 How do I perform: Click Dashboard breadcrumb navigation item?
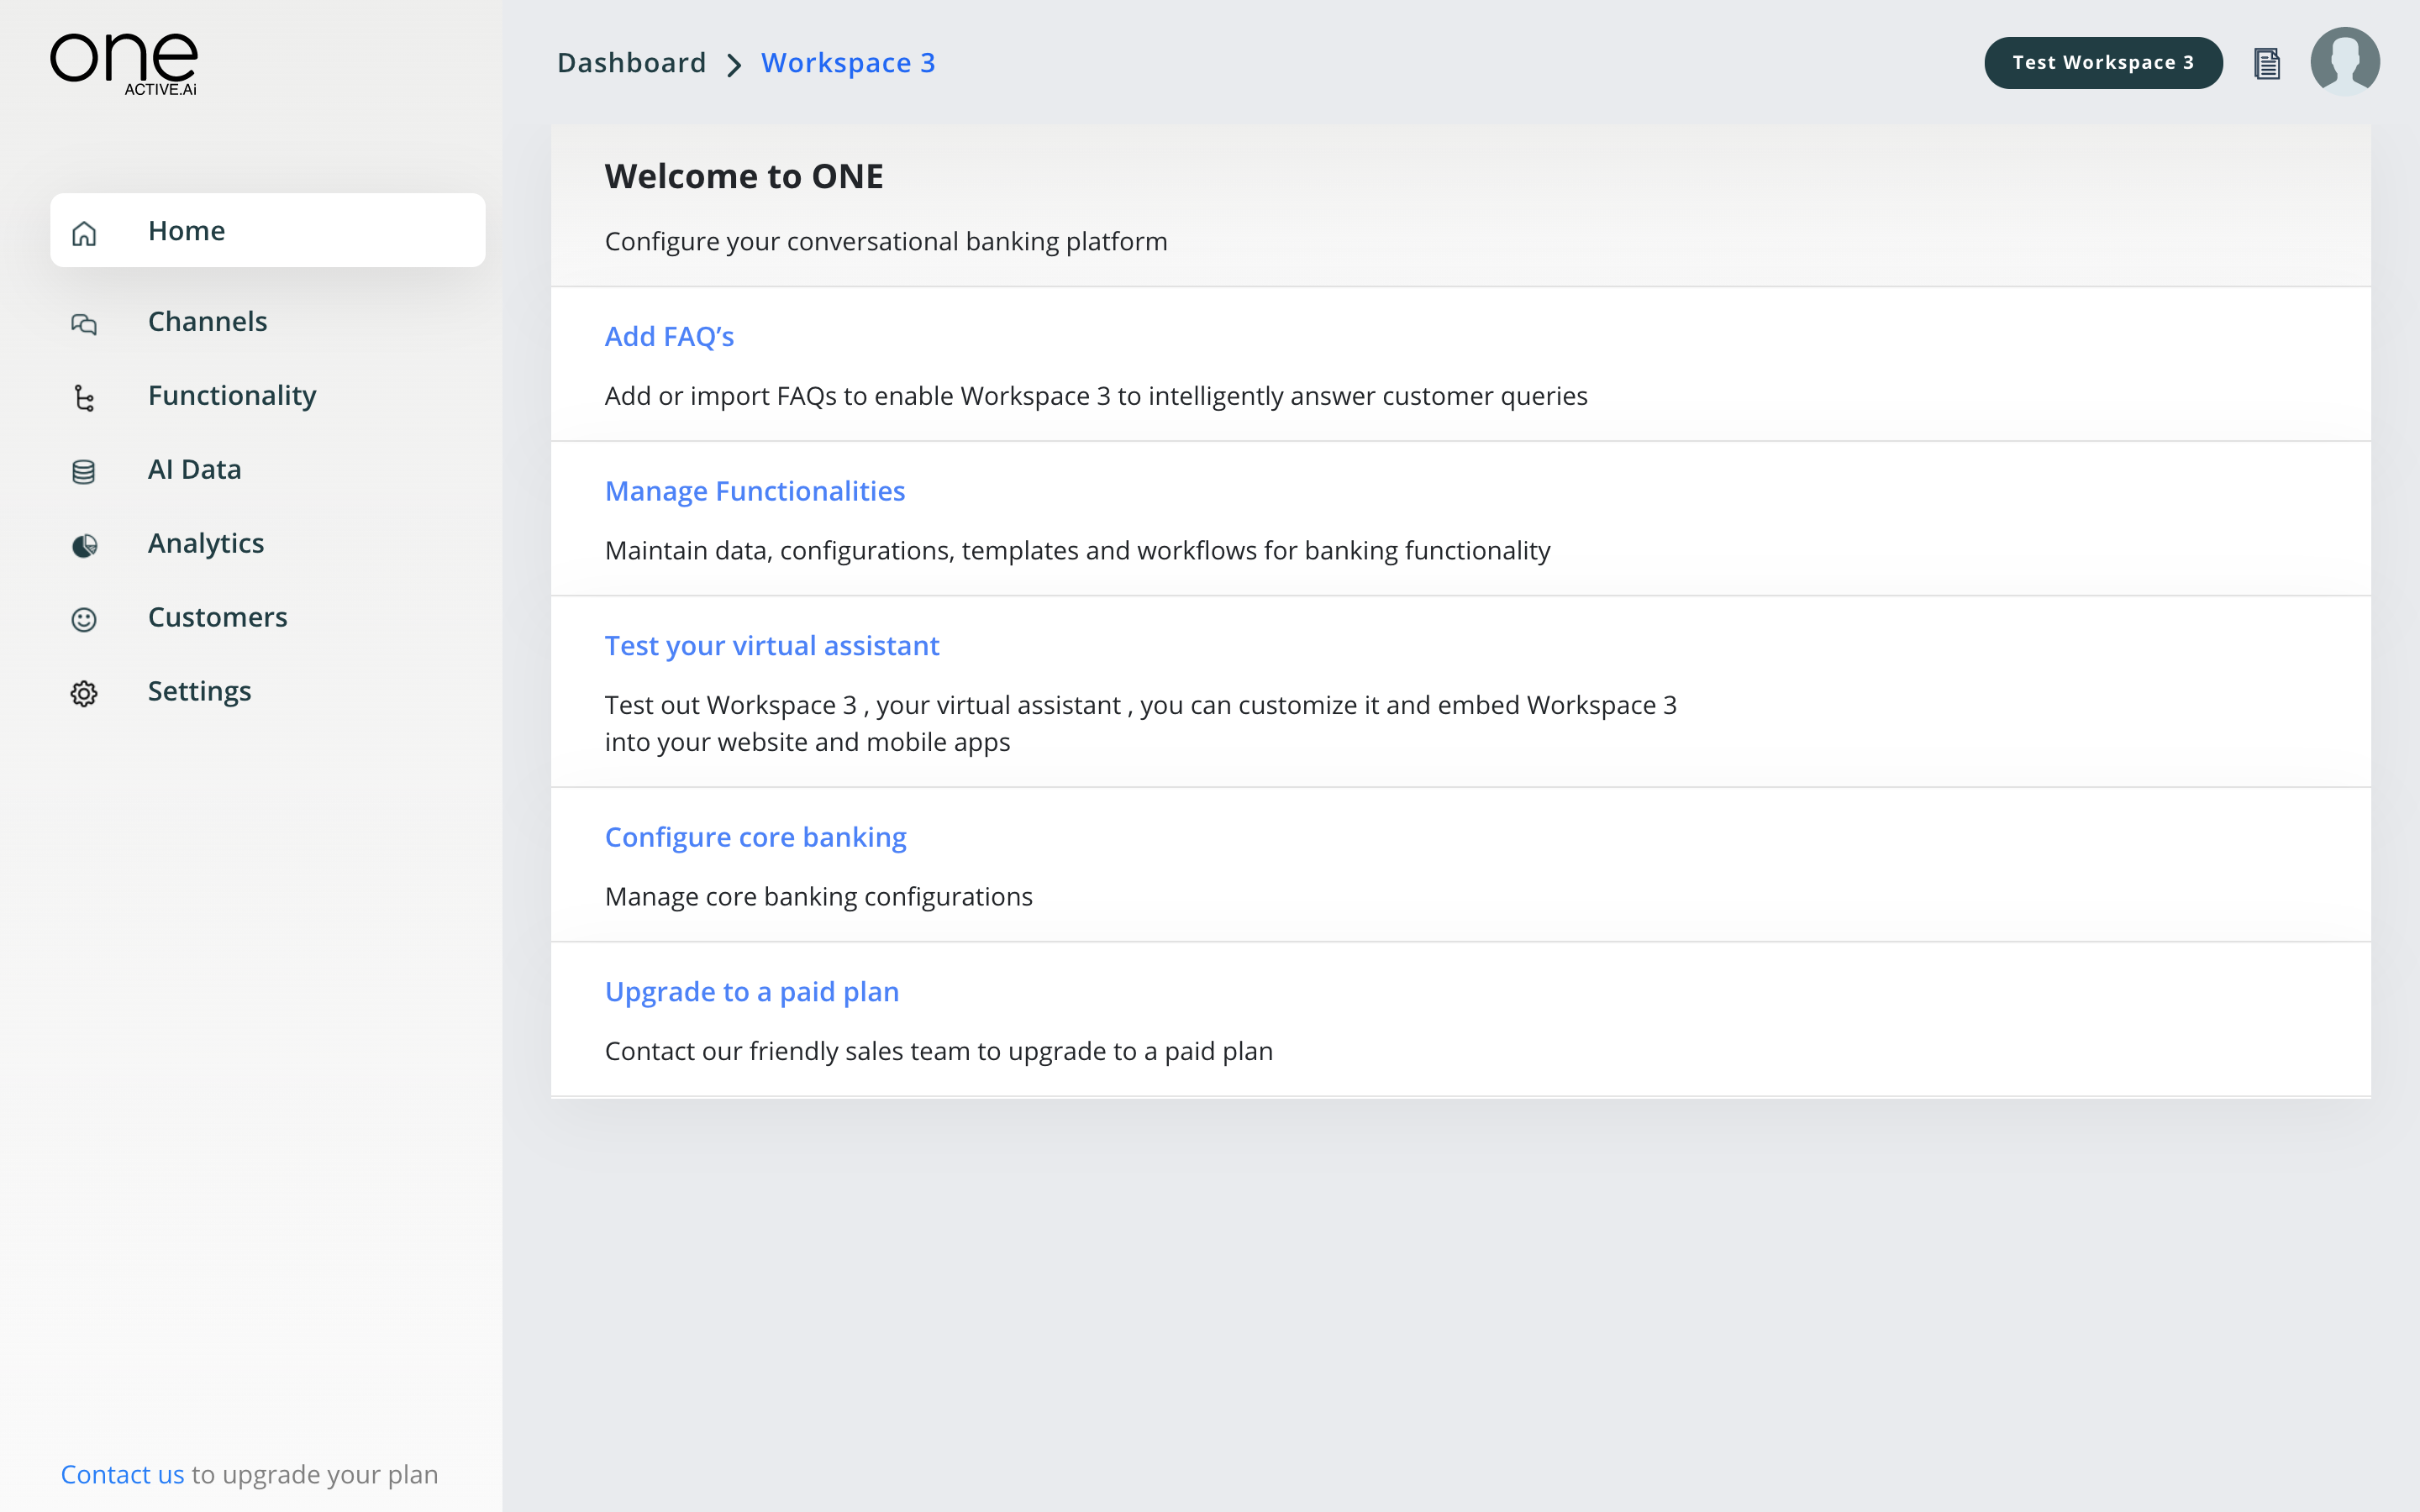pyautogui.click(x=629, y=63)
